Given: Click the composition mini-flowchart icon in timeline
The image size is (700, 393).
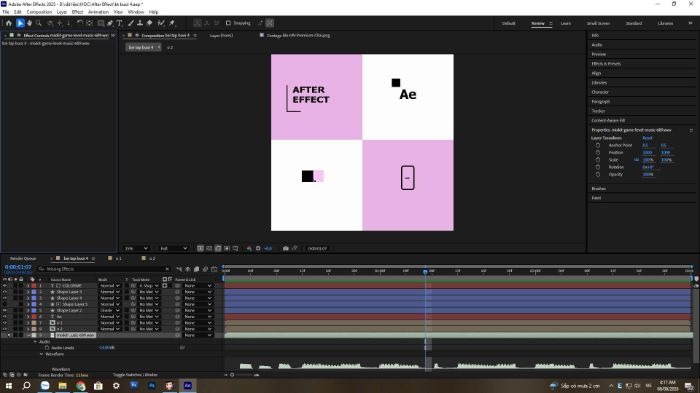Looking at the screenshot, I should point(179,269).
